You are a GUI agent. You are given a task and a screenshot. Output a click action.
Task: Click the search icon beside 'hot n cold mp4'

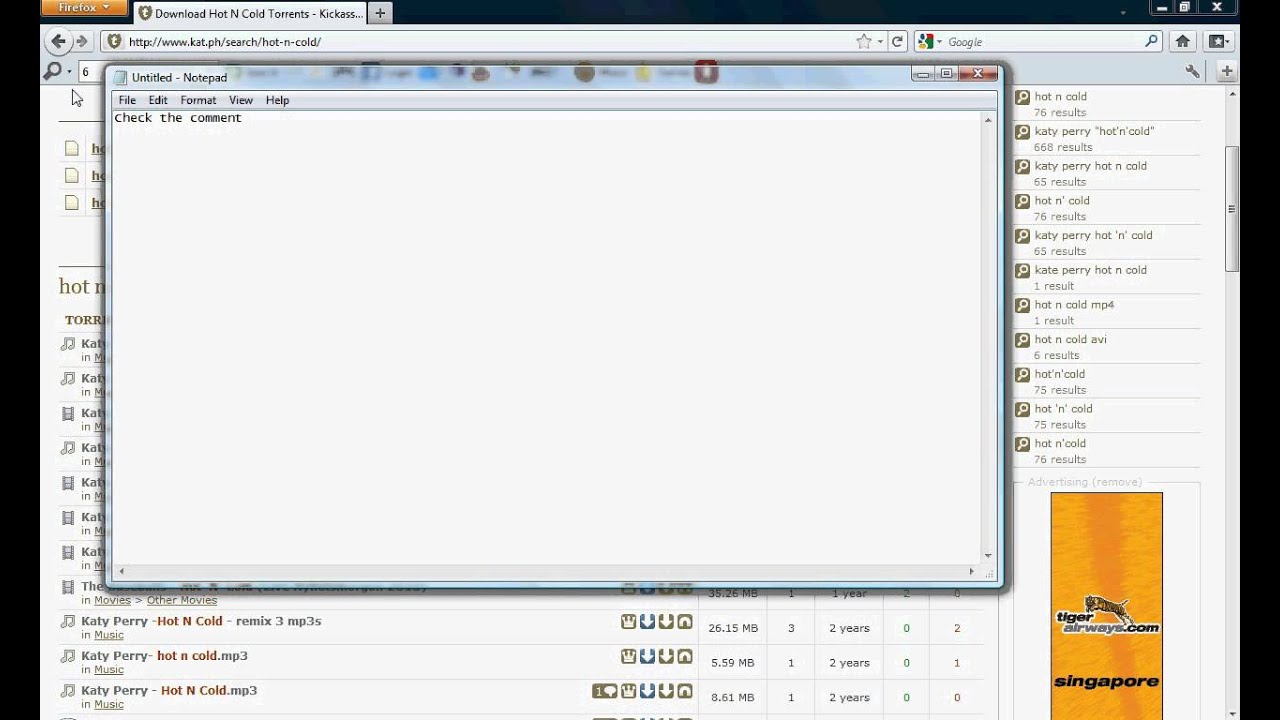point(1022,306)
